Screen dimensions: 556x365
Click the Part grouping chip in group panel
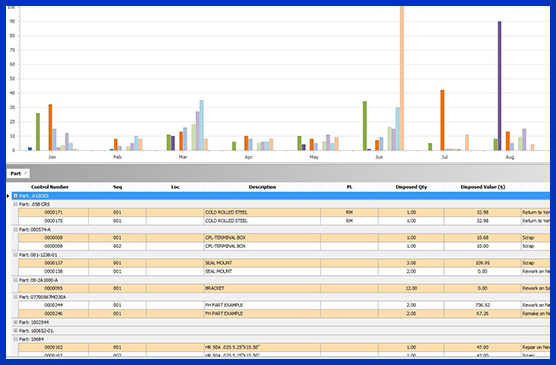(18, 173)
